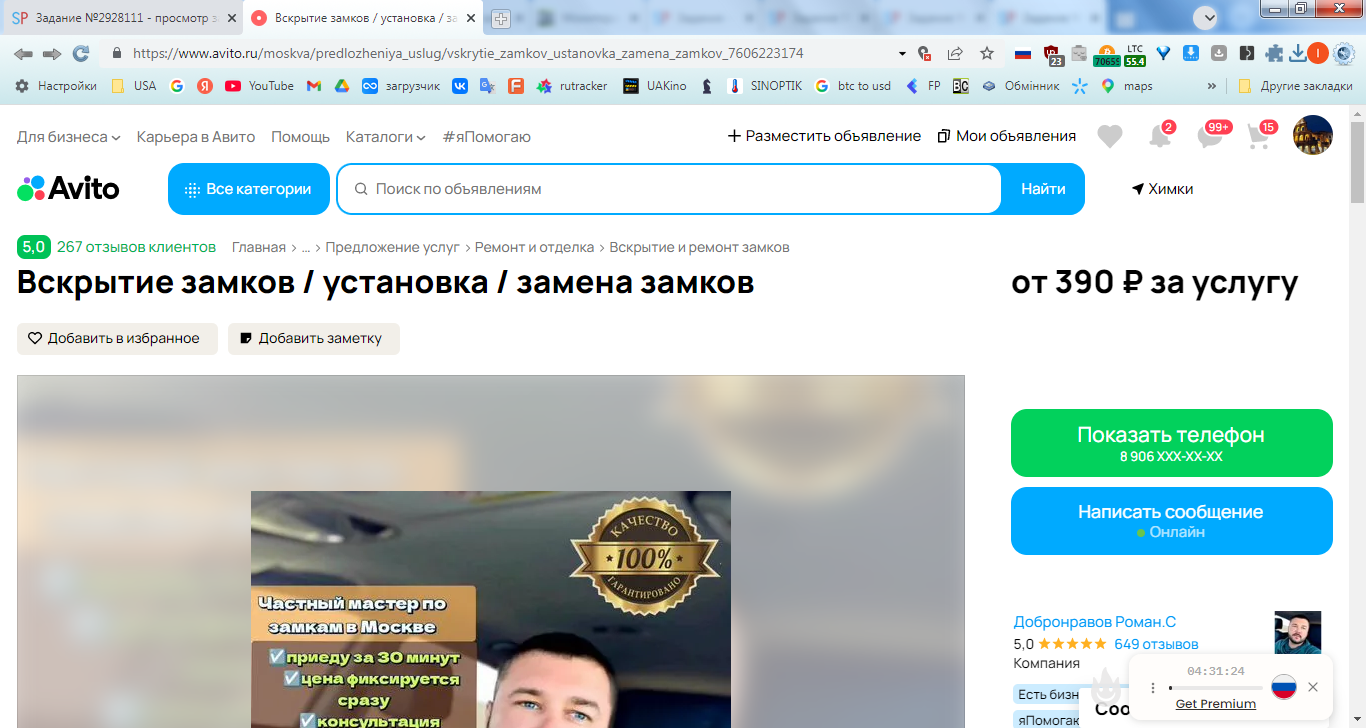The height and width of the screenshot is (728, 1366).
Task: Open seller 'Добронравов Роман.С' profile link
Action: click(x=1095, y=622)
